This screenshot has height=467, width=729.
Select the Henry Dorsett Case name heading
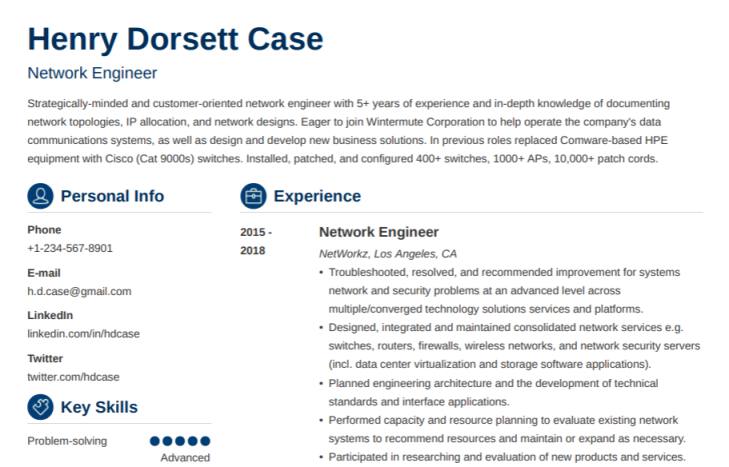pos(175,39)
